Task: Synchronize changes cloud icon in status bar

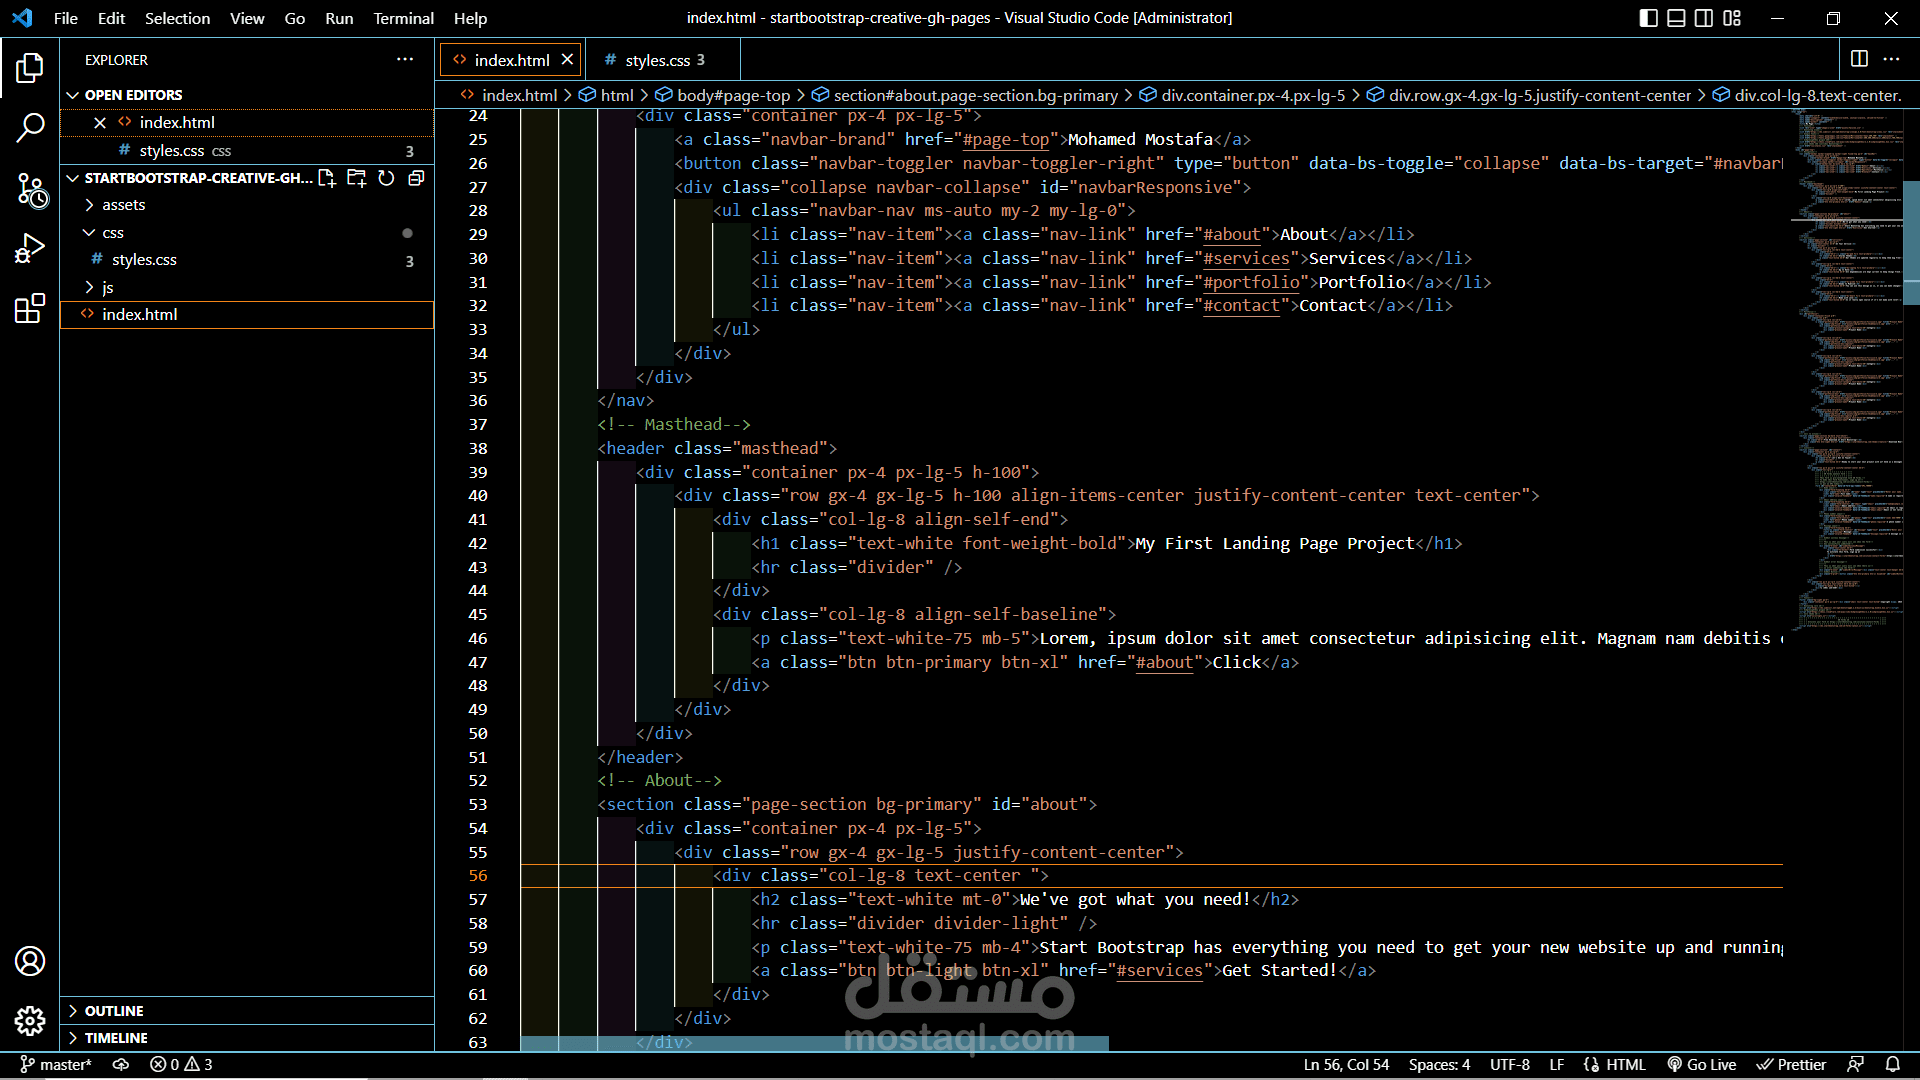Action: [121, 1064]
